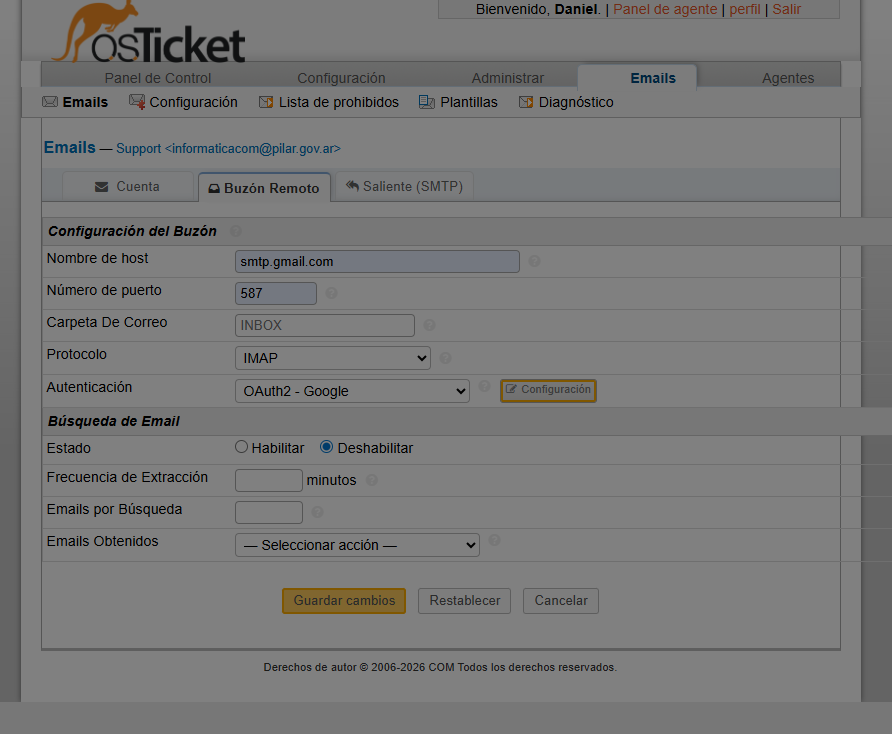
Task: Focus the Frecuencia de Extracción minutes field
Action: [x=269, y=480]
